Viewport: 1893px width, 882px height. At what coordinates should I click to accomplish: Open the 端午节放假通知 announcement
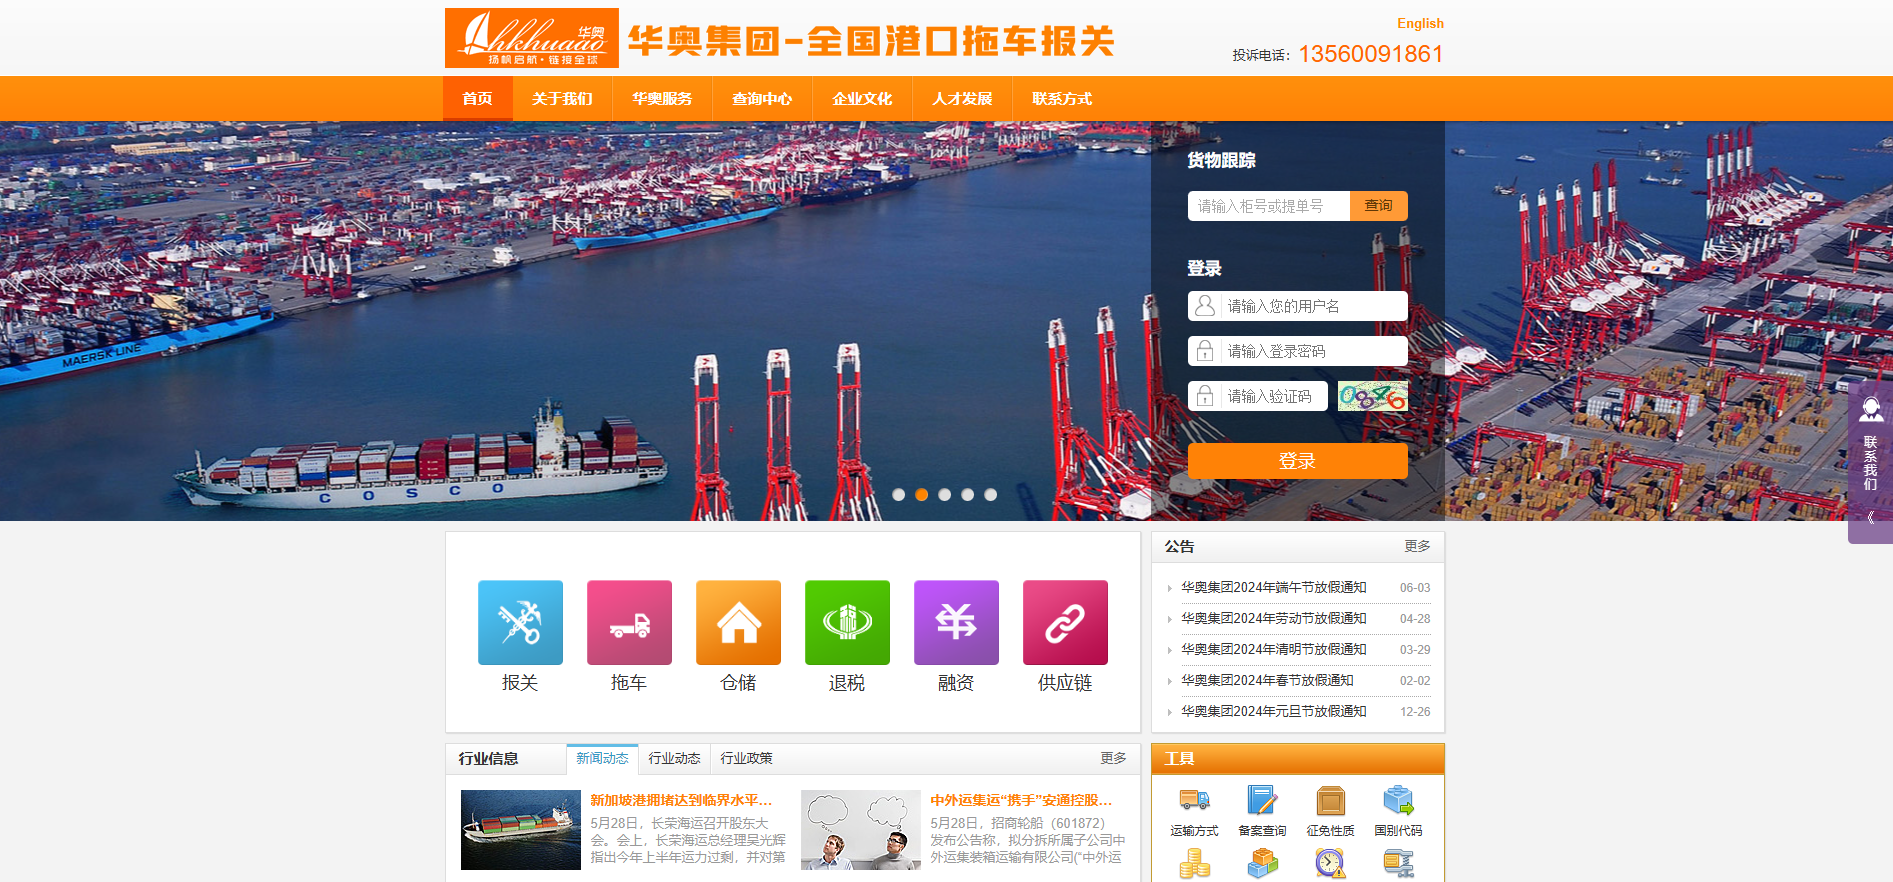click(1274, 588)
